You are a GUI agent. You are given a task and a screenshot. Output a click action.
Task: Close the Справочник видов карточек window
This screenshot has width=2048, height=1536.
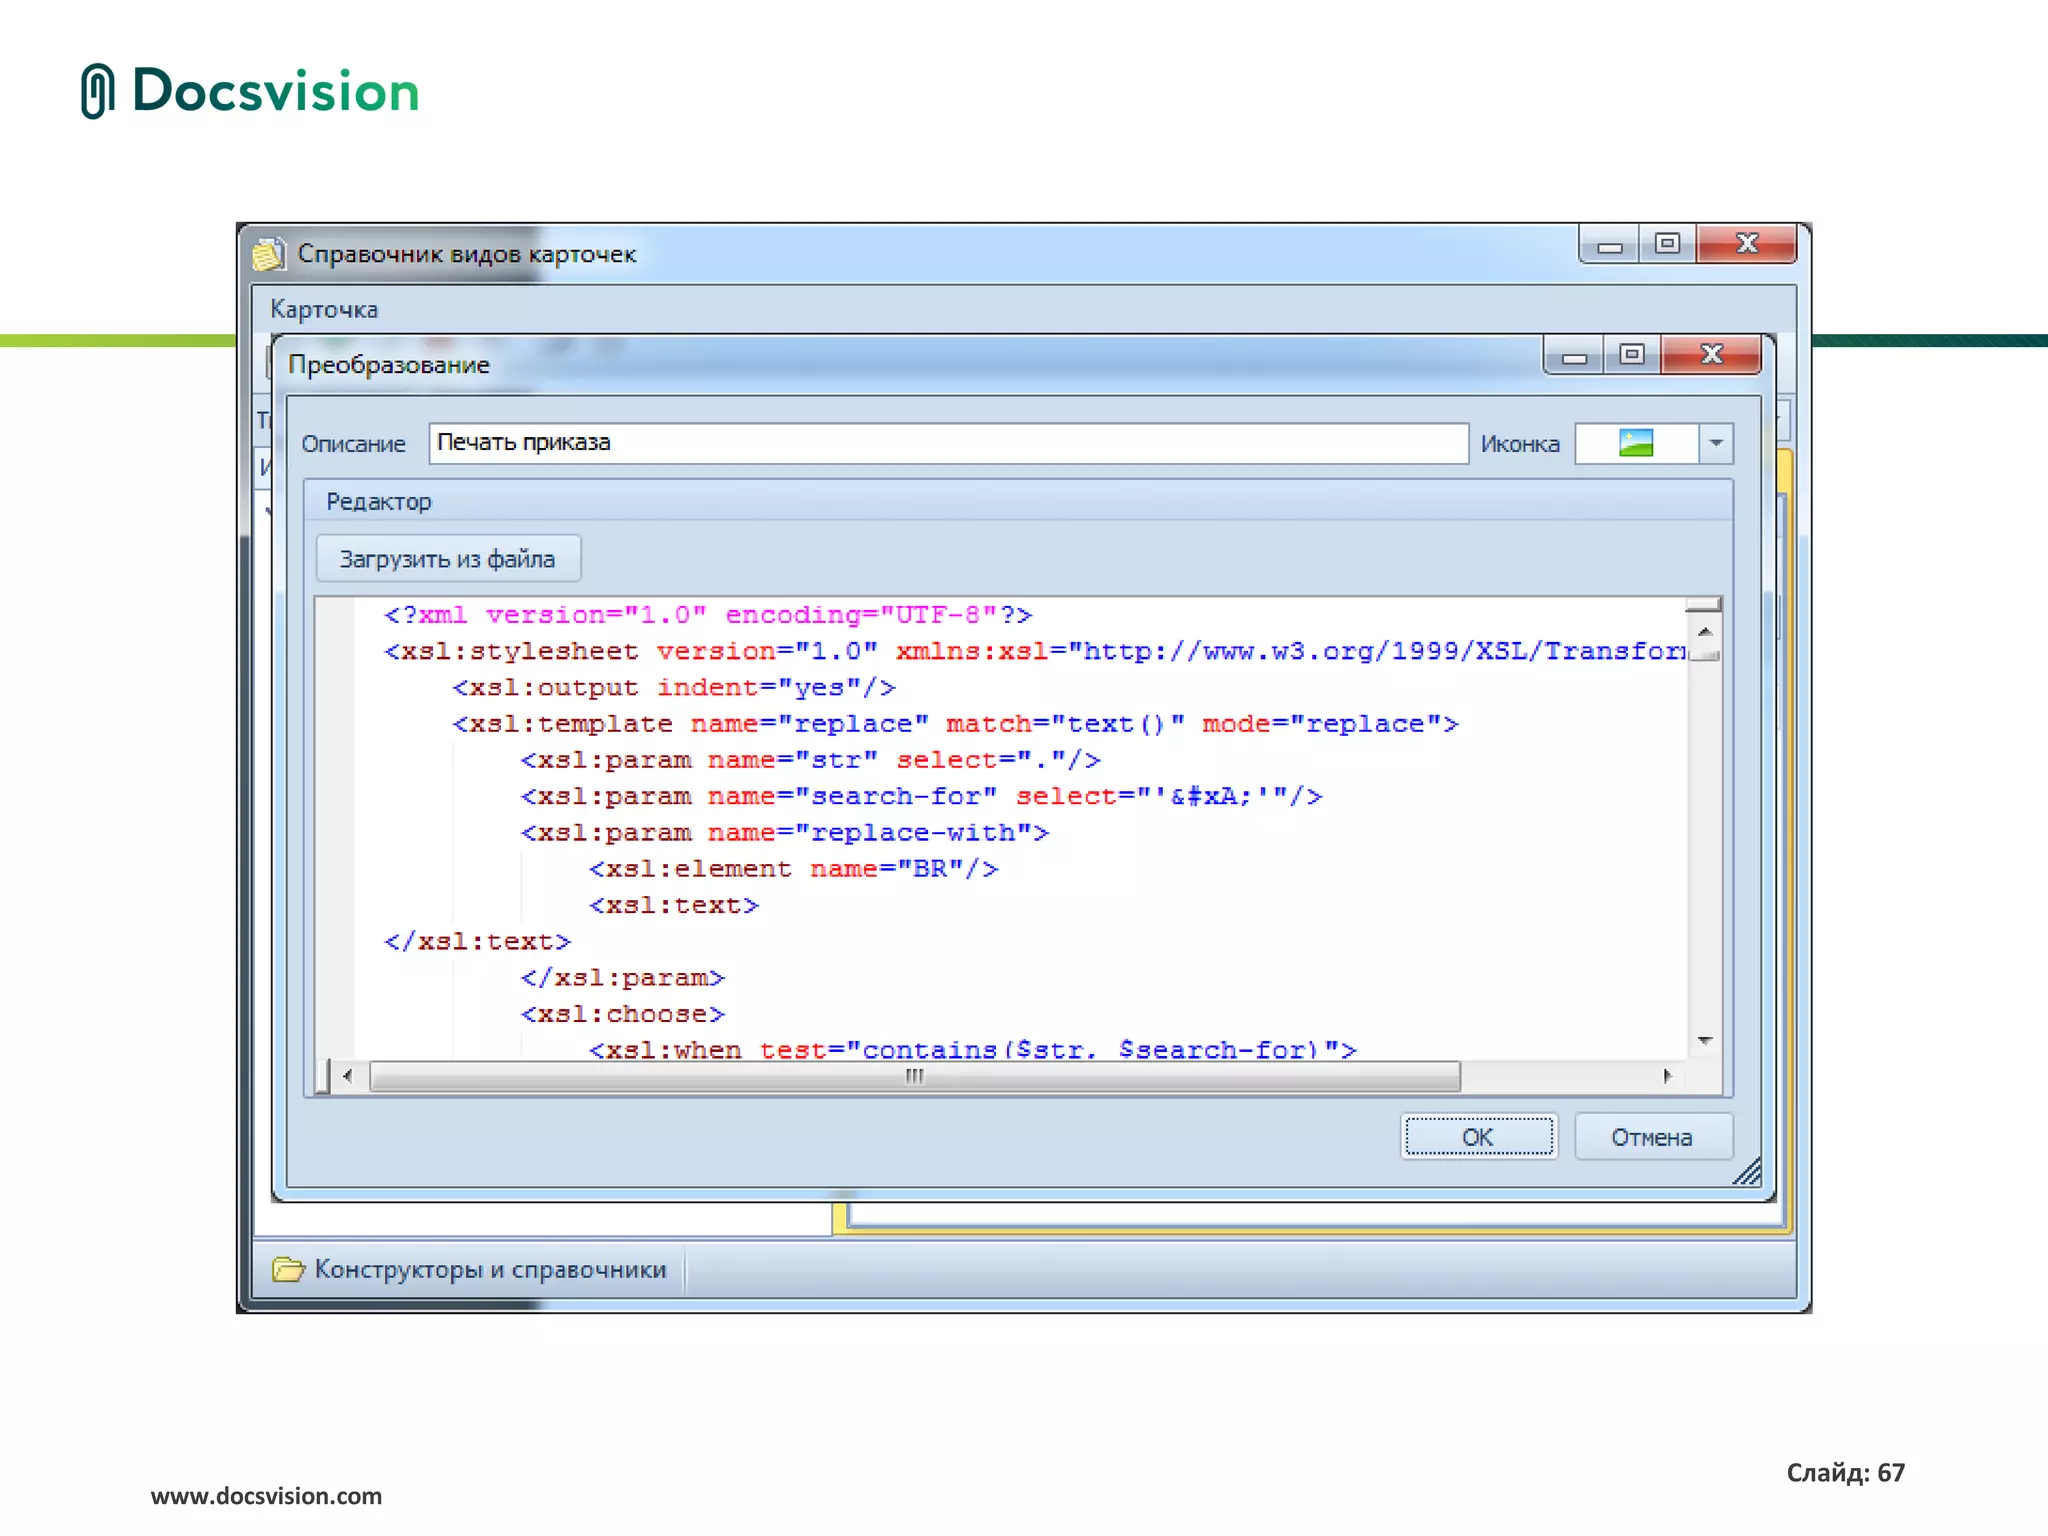[x=1747, y=243]
